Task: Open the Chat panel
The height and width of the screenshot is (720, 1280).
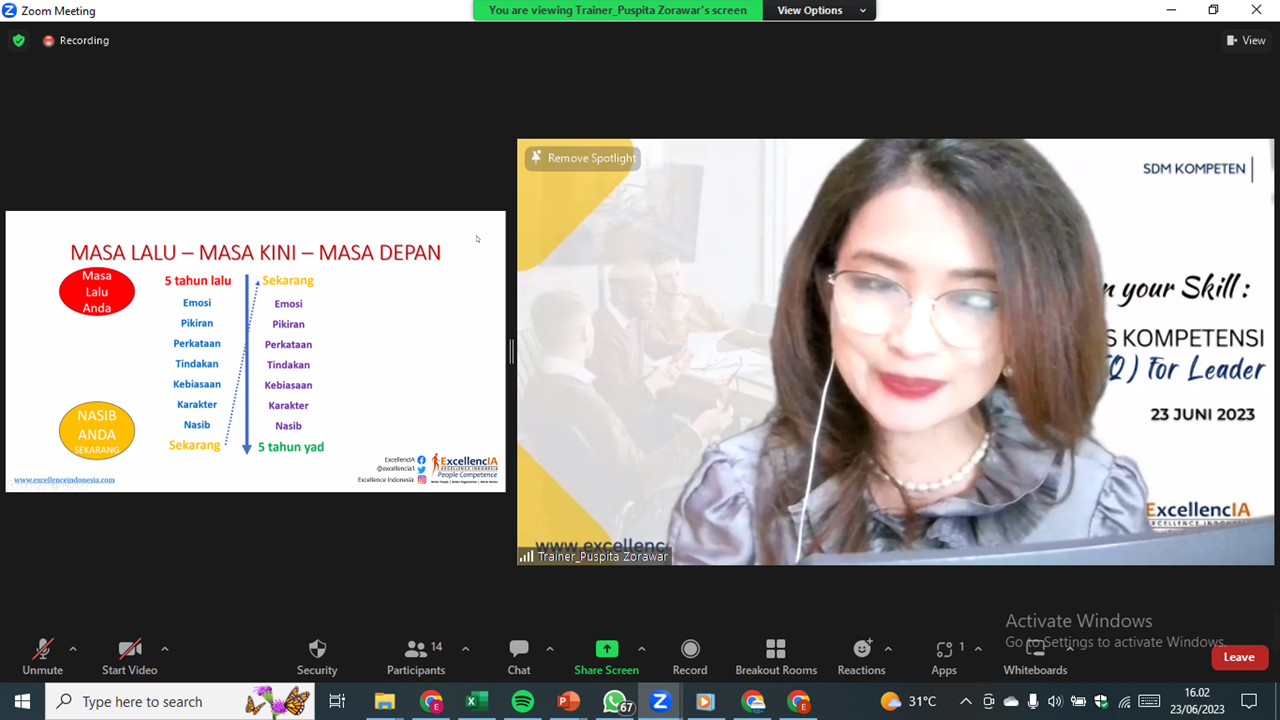Action: coord(519,656)
